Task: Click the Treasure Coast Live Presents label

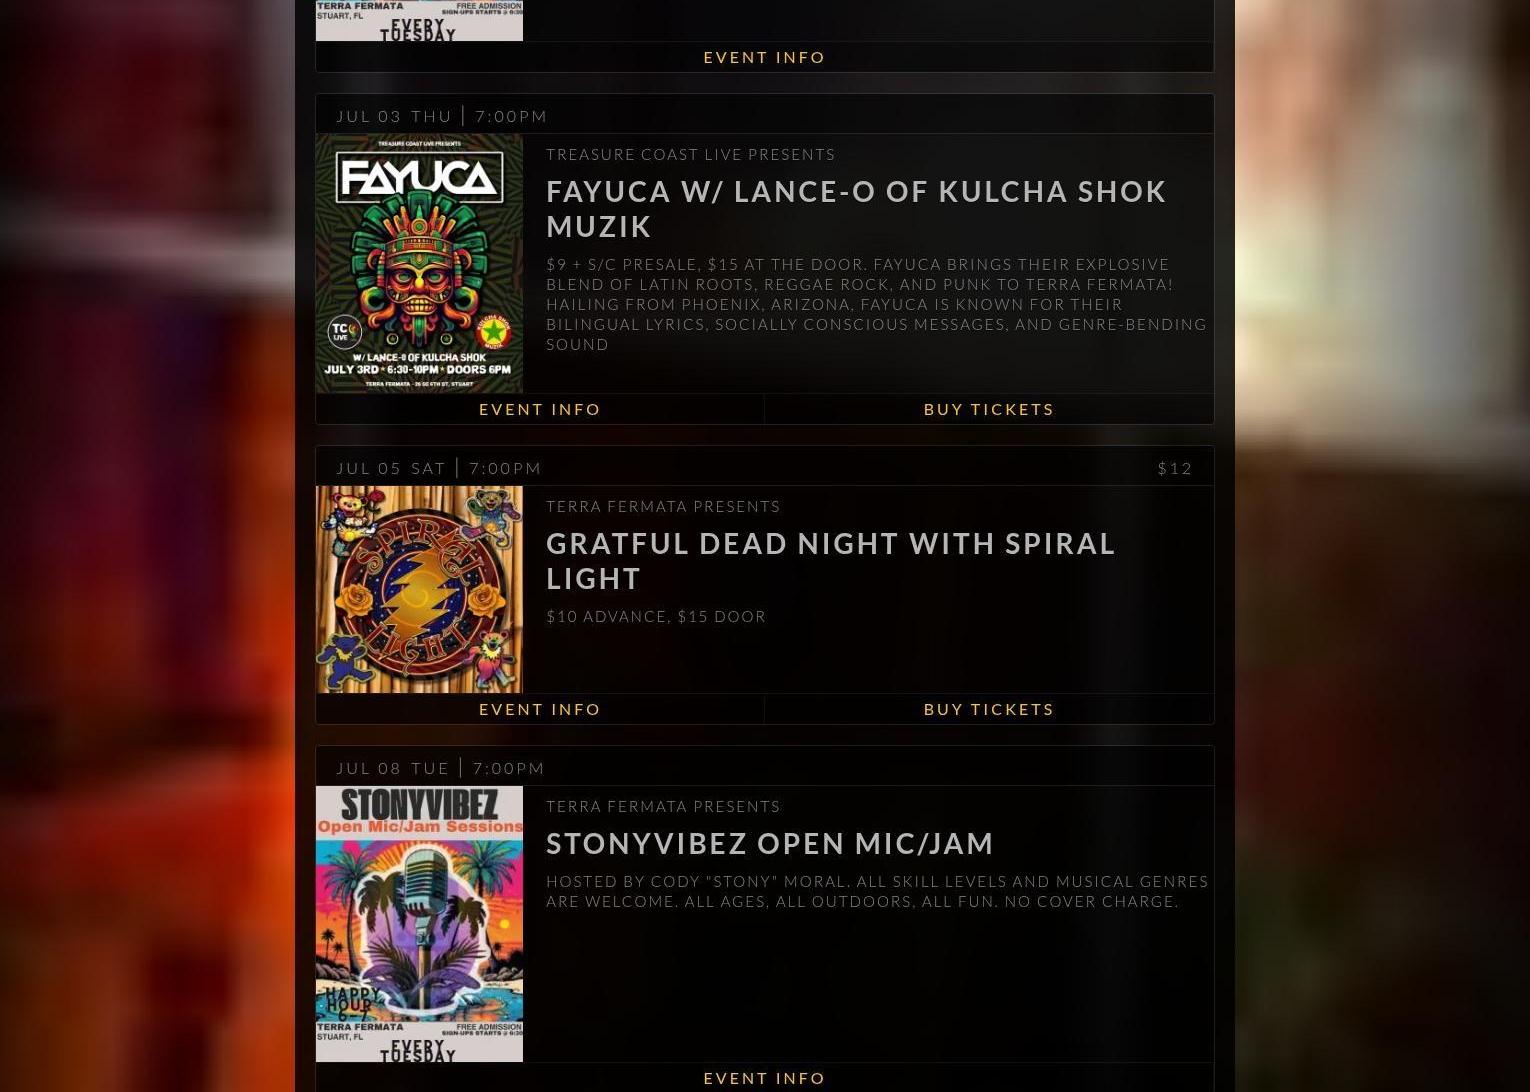Action: (691, 154)
